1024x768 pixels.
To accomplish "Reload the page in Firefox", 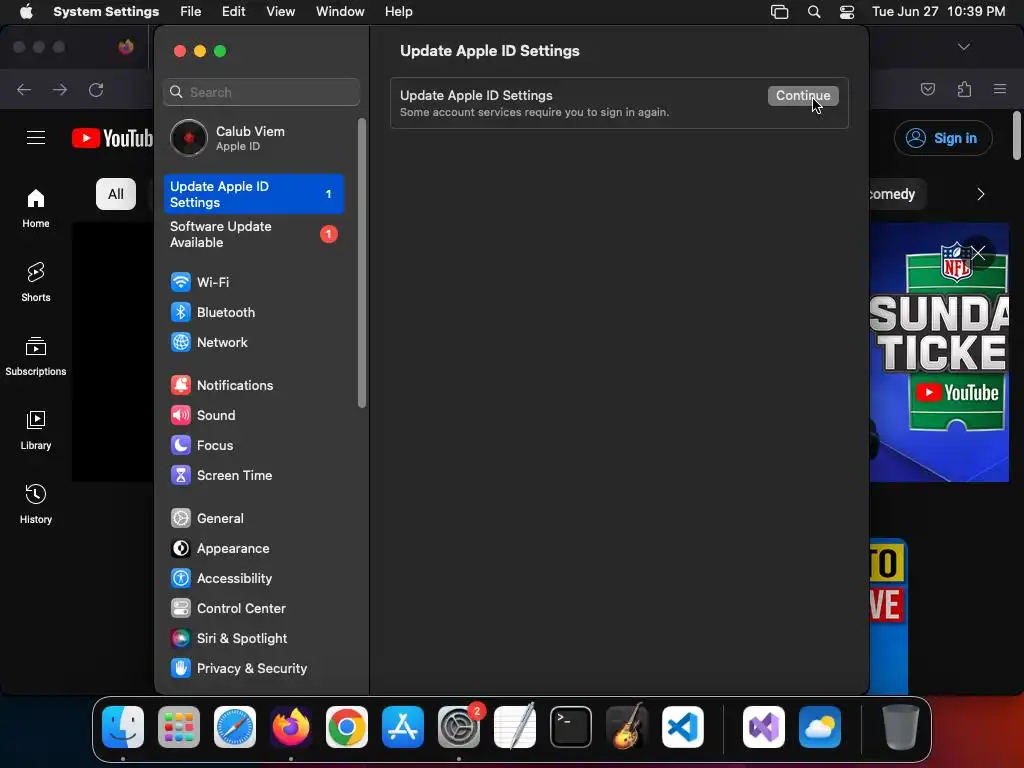I will (x=96, y=89).
